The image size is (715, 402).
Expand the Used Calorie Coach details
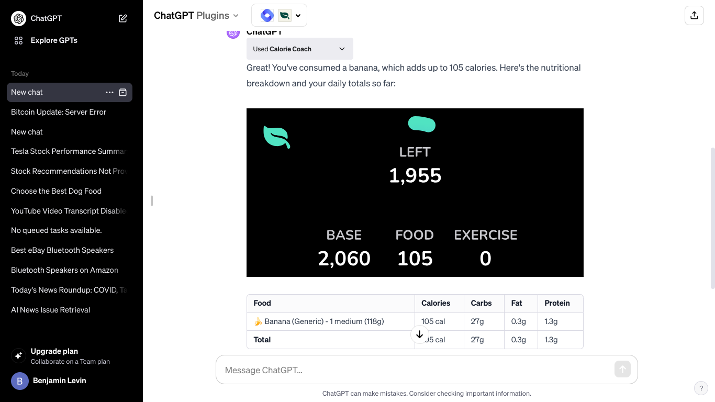coord(300,49)
